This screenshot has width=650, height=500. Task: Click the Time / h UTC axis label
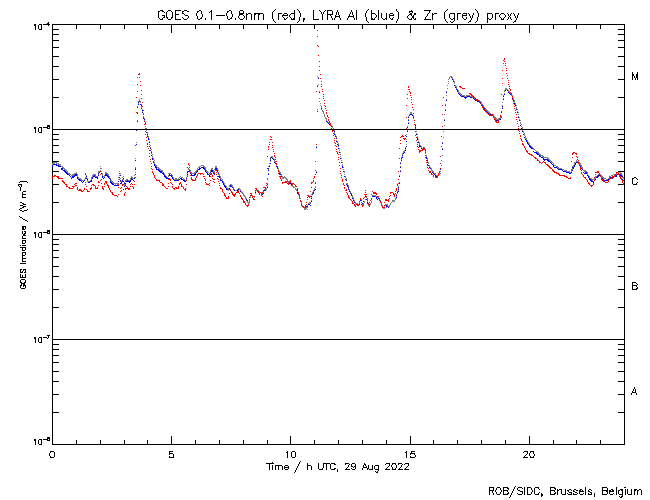pos(339,466)
